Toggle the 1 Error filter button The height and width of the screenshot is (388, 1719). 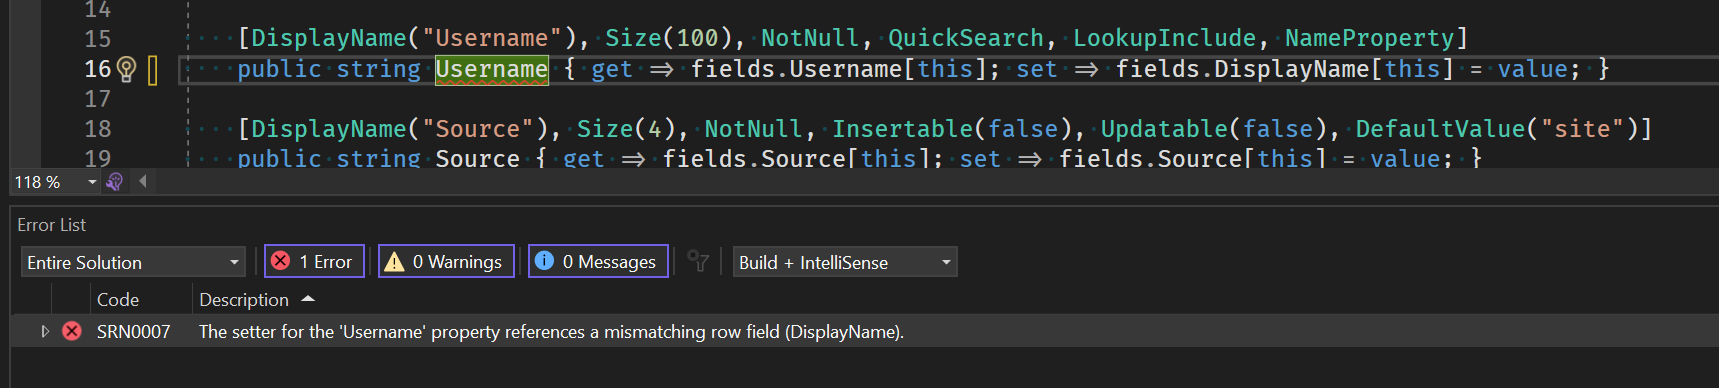[x=314, y=261]
